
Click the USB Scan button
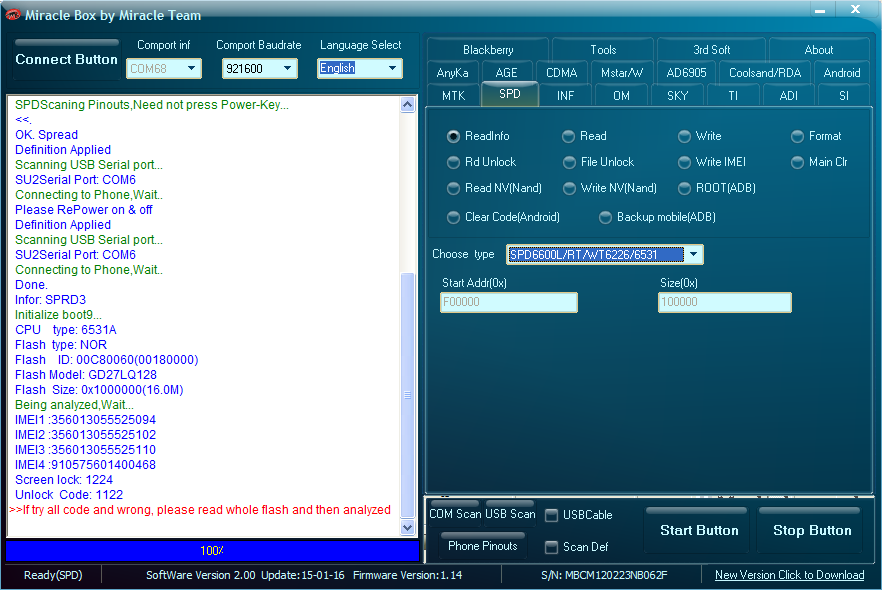coord(510,514)
